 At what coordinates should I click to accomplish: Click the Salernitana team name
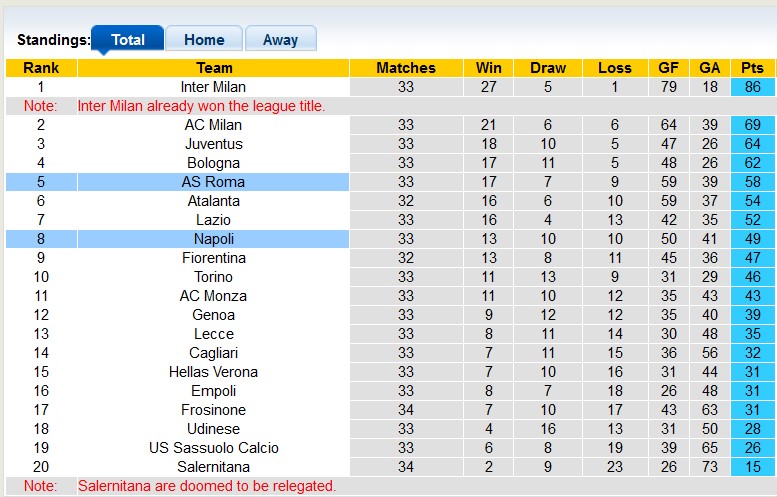coord(213,467)
